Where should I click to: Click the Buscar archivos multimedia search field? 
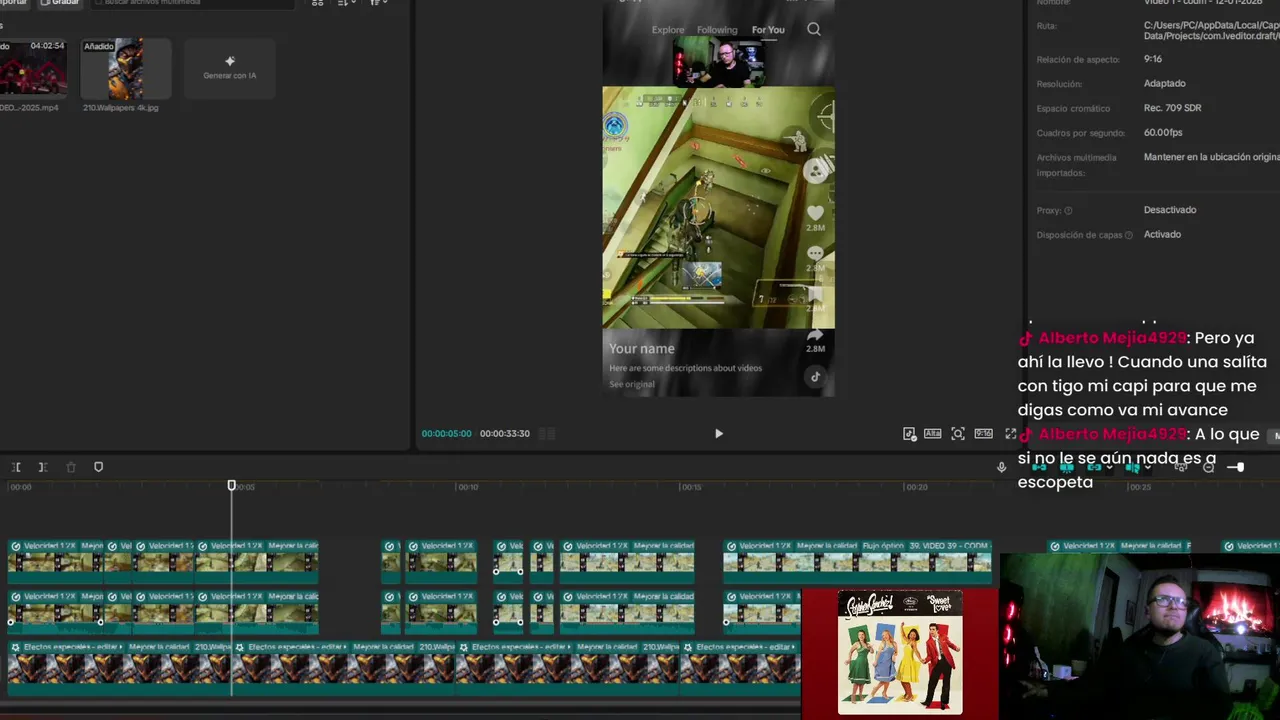[195, 3]
